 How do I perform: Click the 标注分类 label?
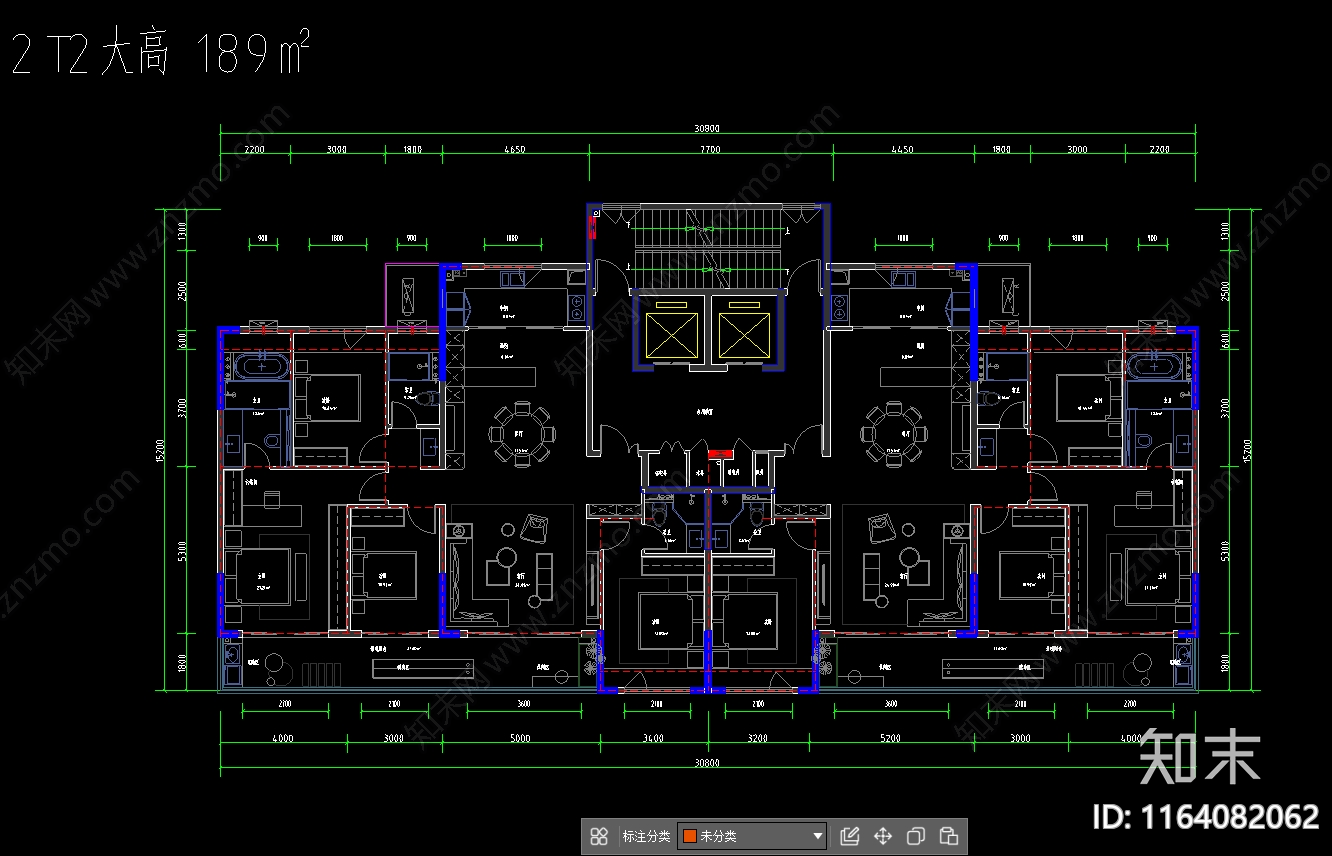click(646, 836)
